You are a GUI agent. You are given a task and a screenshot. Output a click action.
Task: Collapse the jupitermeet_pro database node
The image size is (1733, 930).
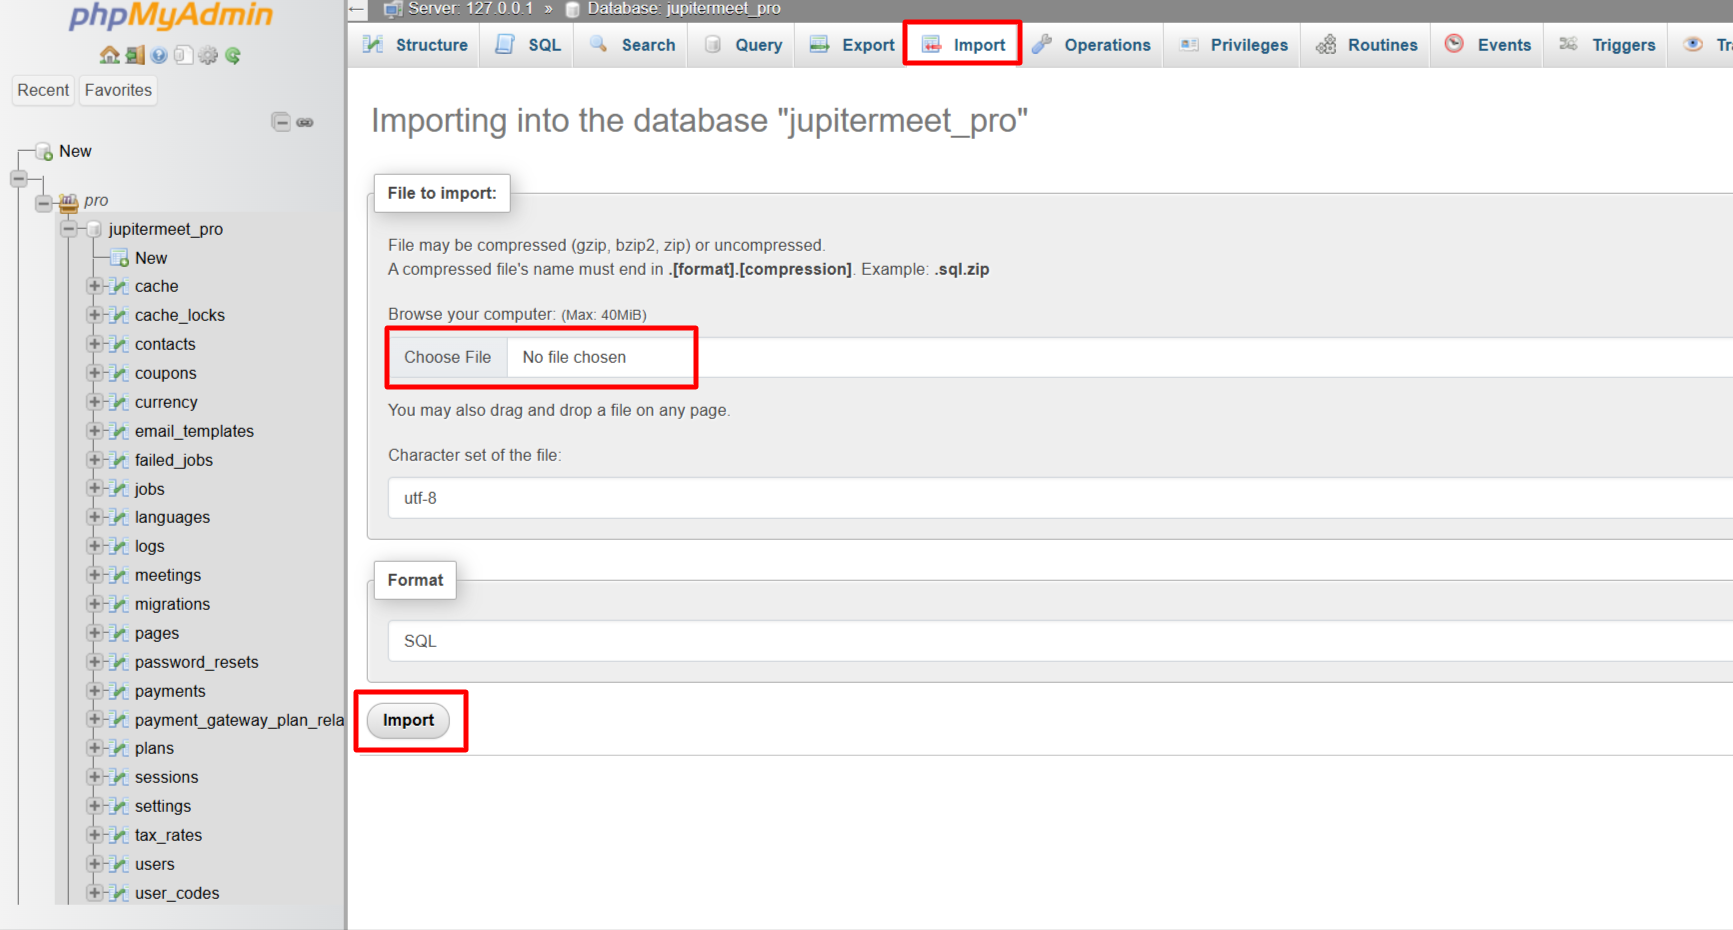tap(68, 229)
